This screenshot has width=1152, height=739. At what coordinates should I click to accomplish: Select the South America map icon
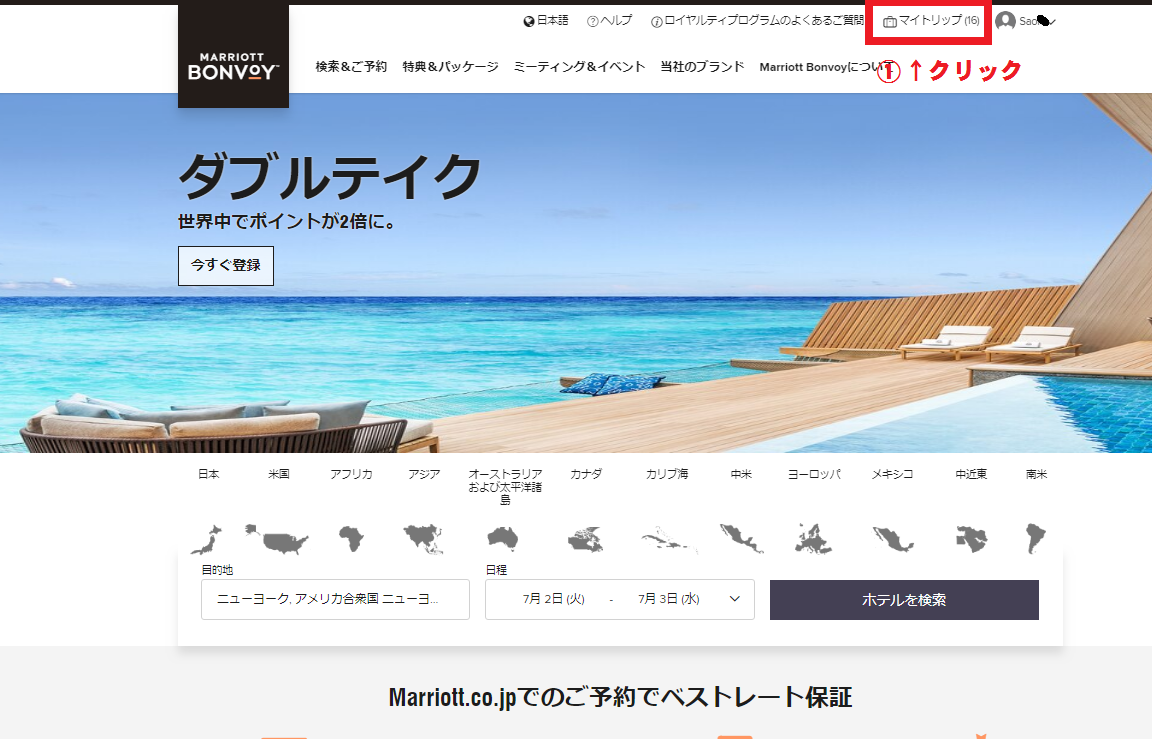point(1035,538)
